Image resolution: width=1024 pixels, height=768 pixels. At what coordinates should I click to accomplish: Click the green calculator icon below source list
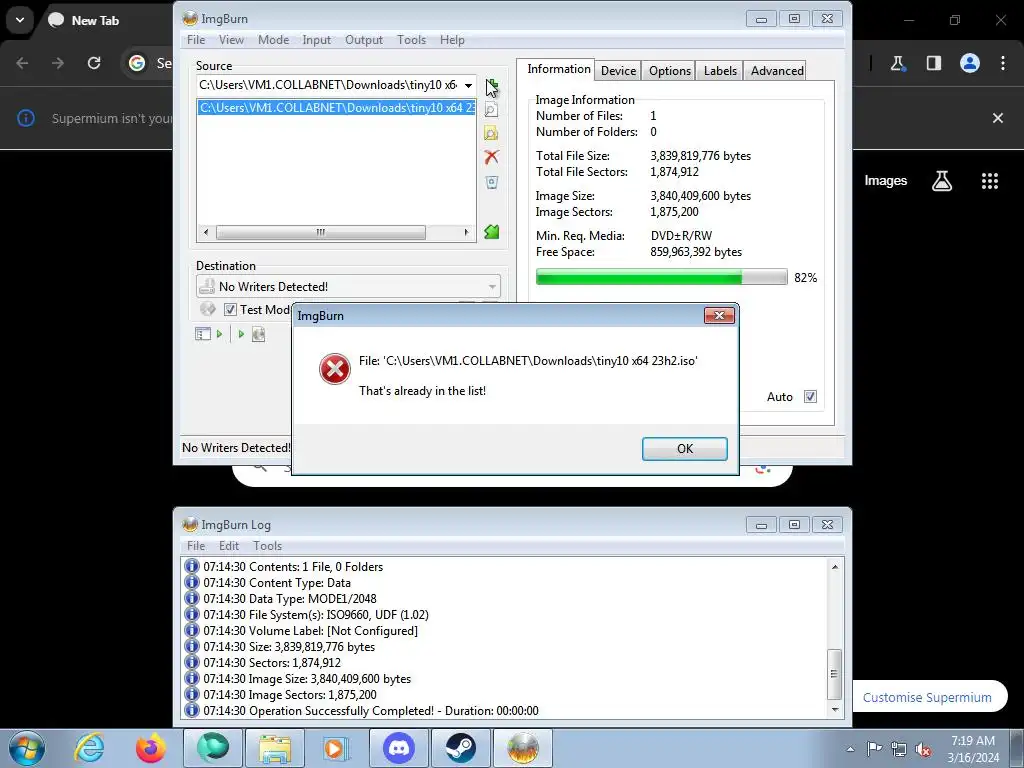click(492, 232)
